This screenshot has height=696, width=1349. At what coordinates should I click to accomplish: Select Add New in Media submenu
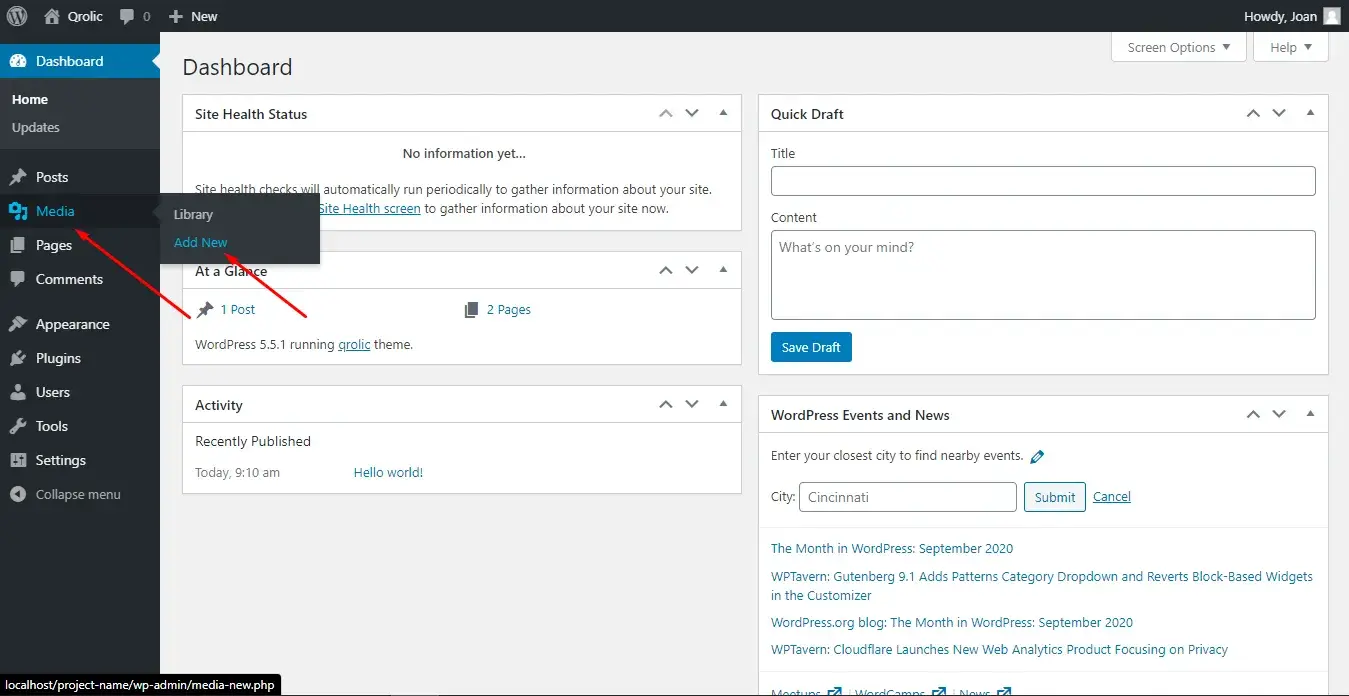(x=201, y=242)
